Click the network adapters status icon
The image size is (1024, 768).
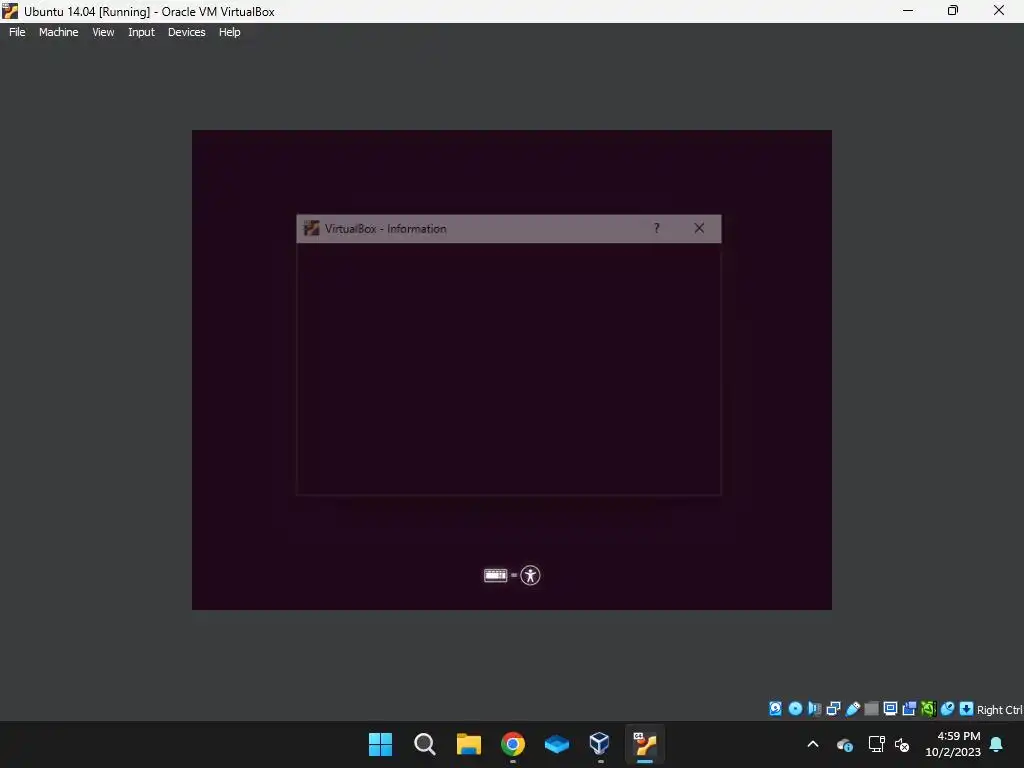pos(833,709)
